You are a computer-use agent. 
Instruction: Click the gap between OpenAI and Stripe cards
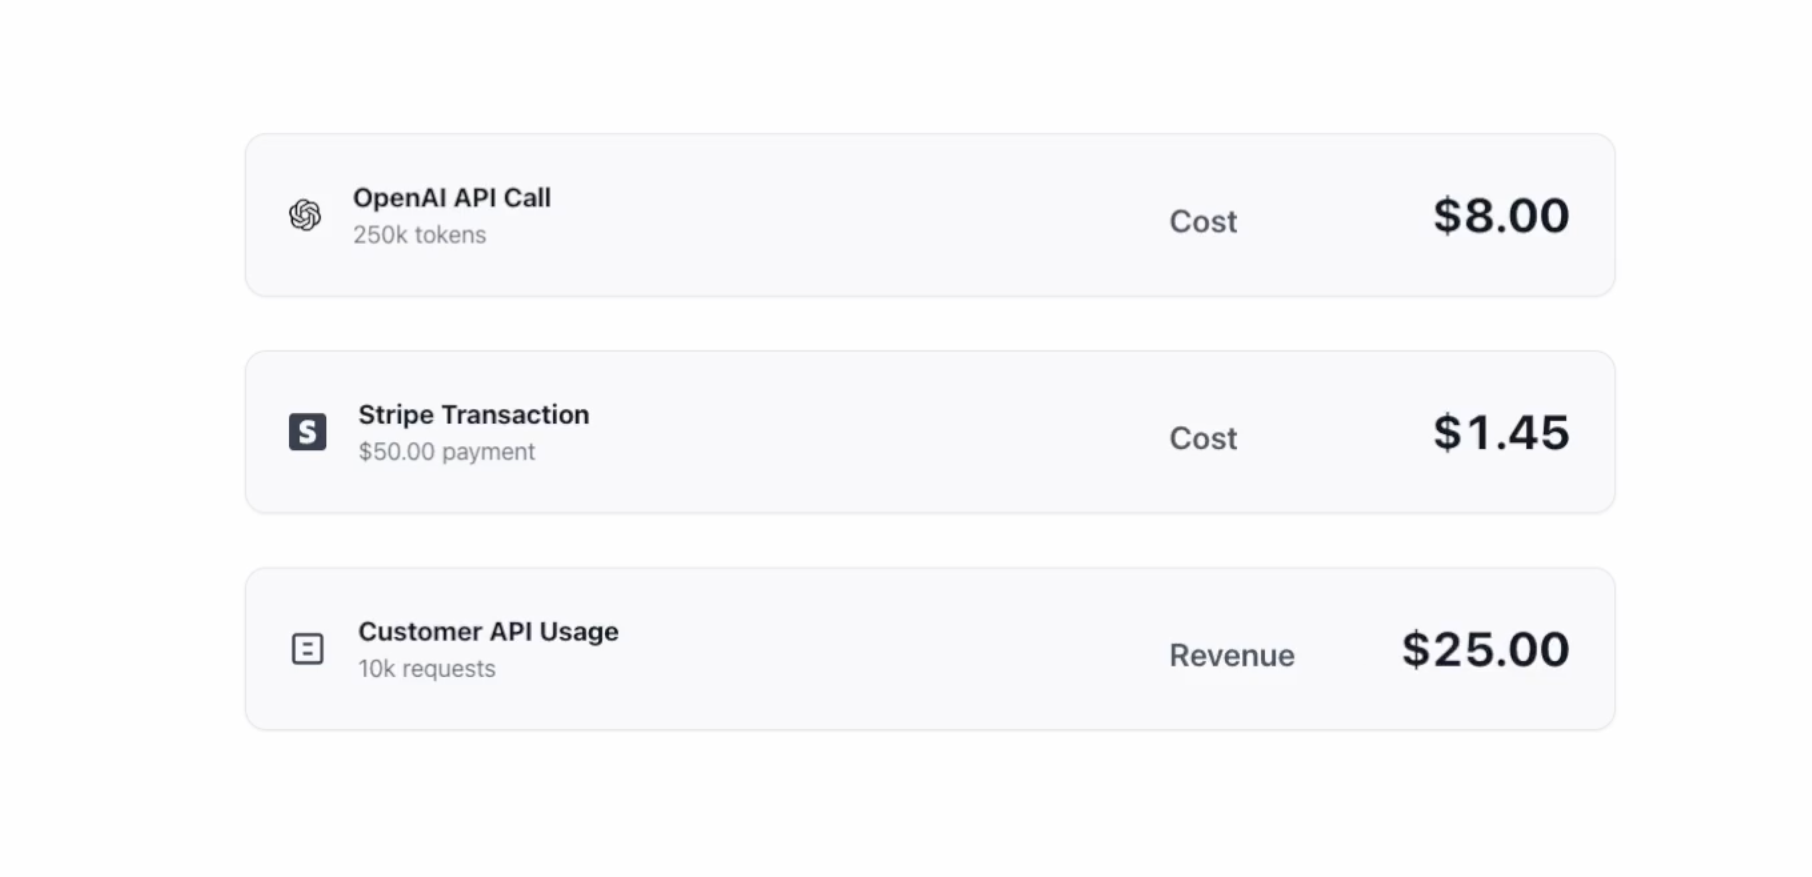[x=930, y=324]
